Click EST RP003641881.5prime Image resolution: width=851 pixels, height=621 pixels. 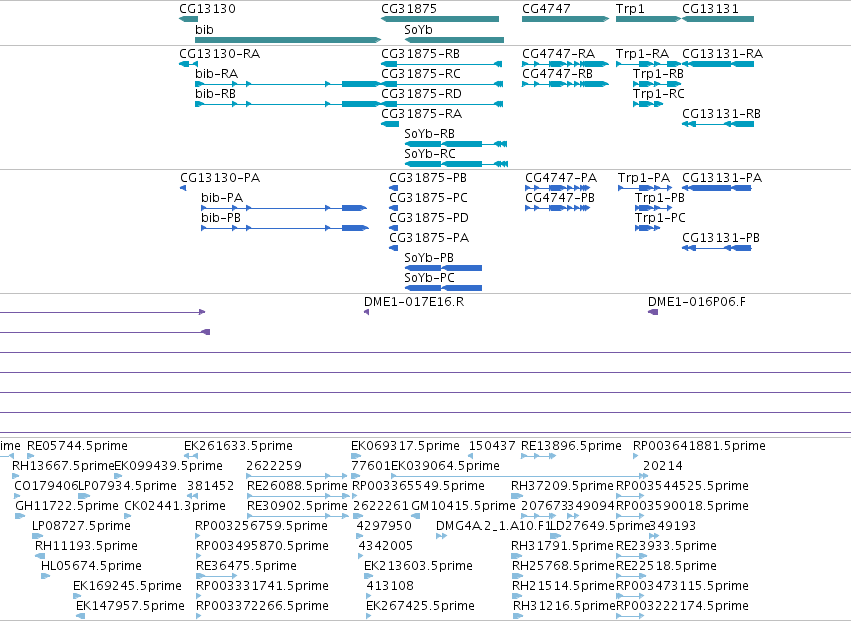pos(700,446)
